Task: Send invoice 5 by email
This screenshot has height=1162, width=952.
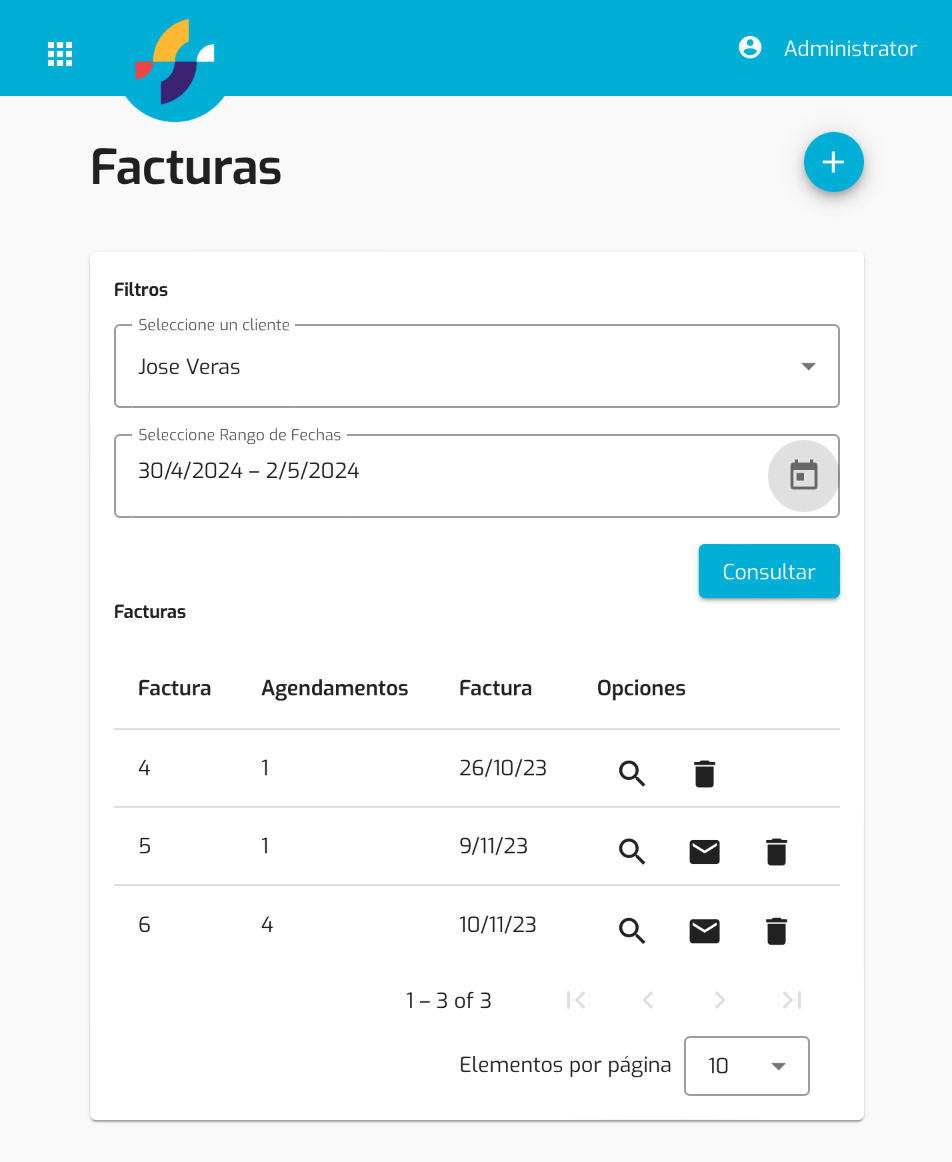Action: [705, 851]
